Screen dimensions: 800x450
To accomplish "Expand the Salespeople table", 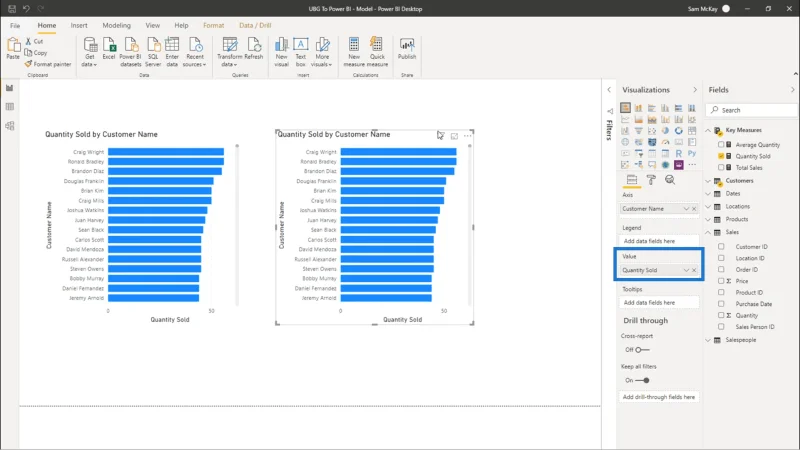I will (x=708, y=340).
